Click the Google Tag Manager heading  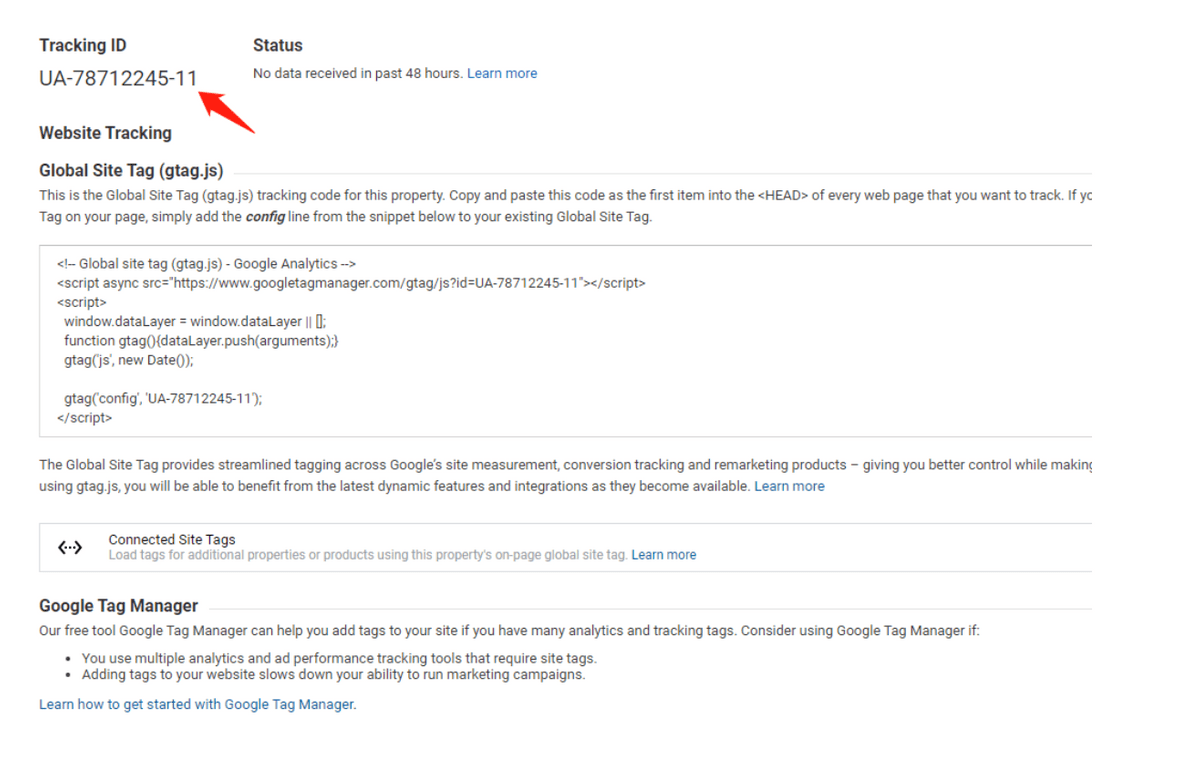pyautogui.click(x=119, y=605)
